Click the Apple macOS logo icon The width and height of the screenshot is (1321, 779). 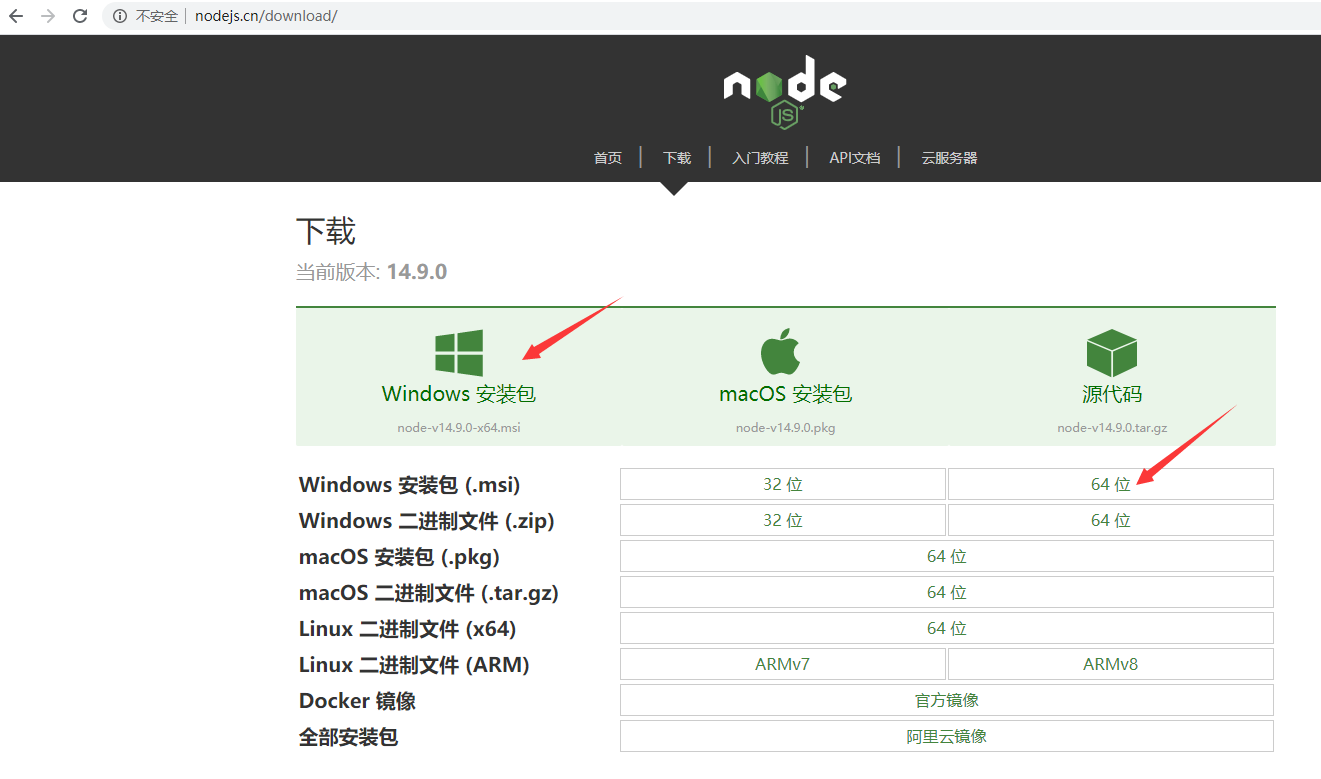781,352
